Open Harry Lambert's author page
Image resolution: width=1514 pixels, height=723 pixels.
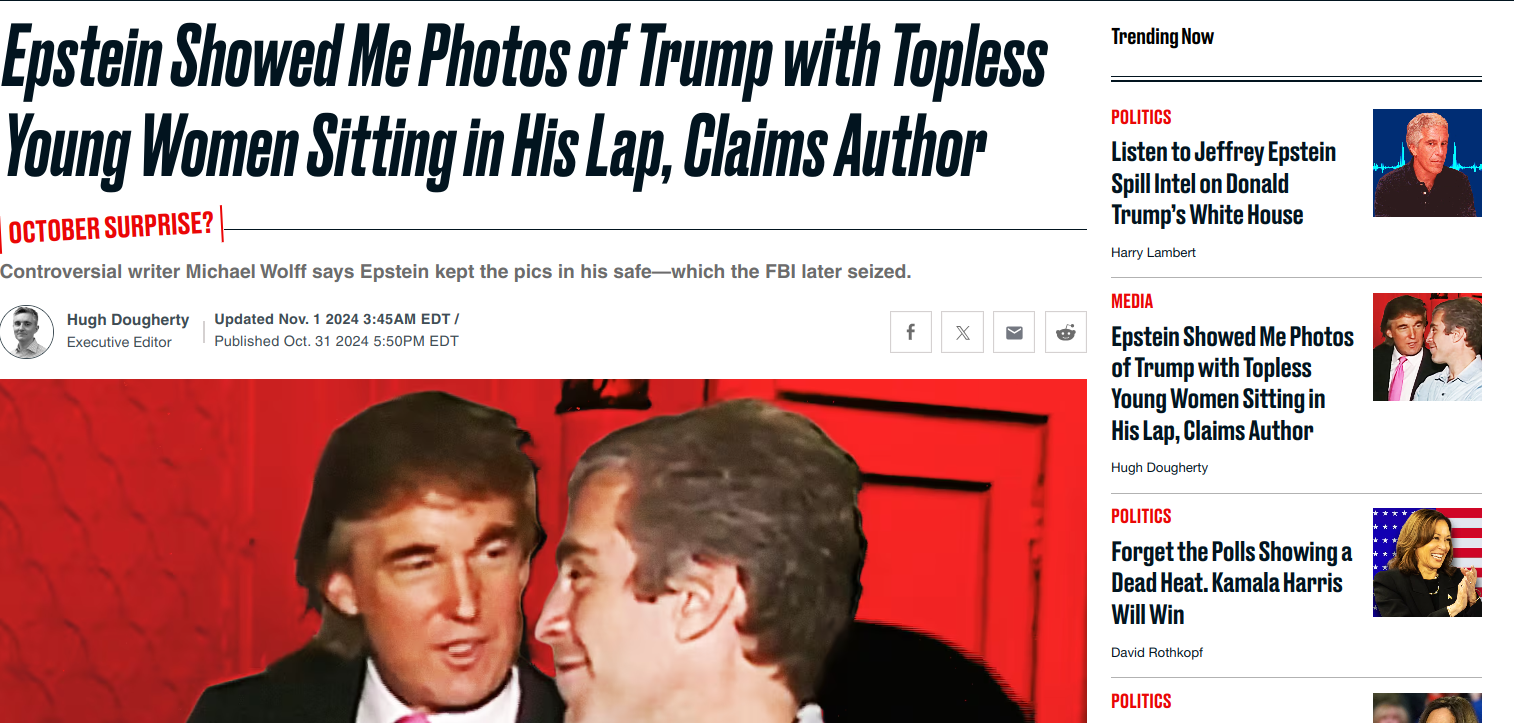pyautogui.click(x=1153, y=253)
